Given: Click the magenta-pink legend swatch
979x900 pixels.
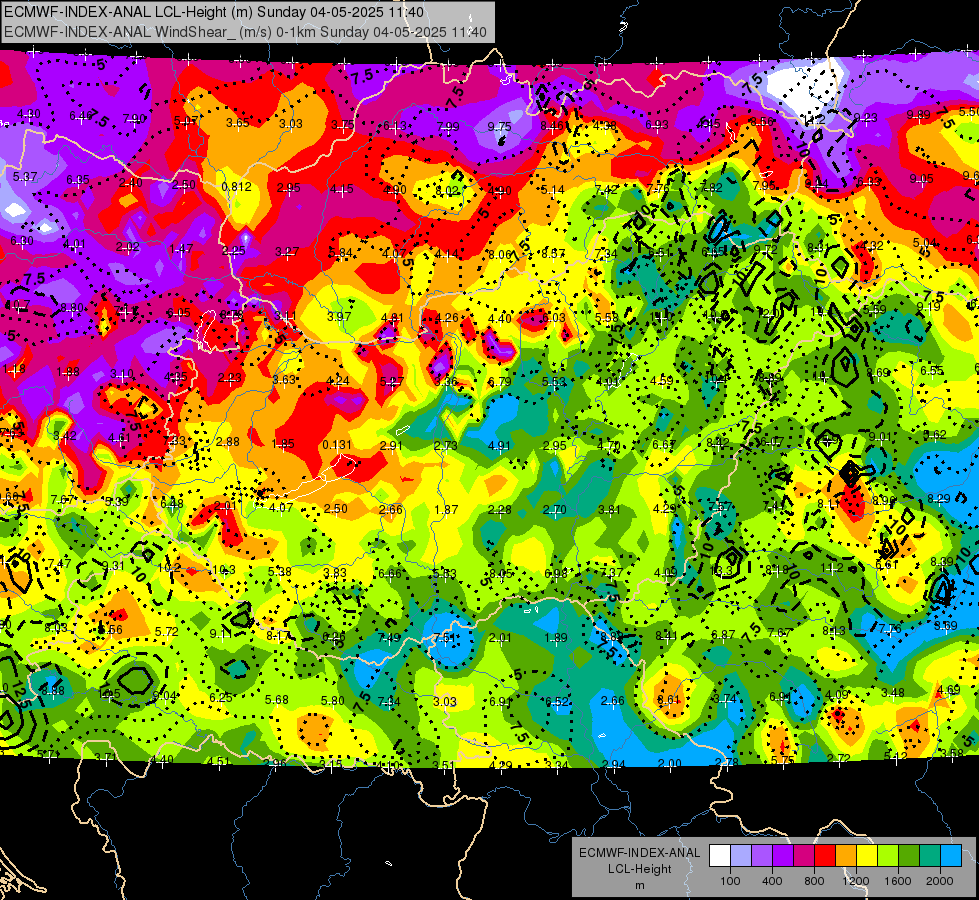Looking at the screenshot, I should pos(804,856).
